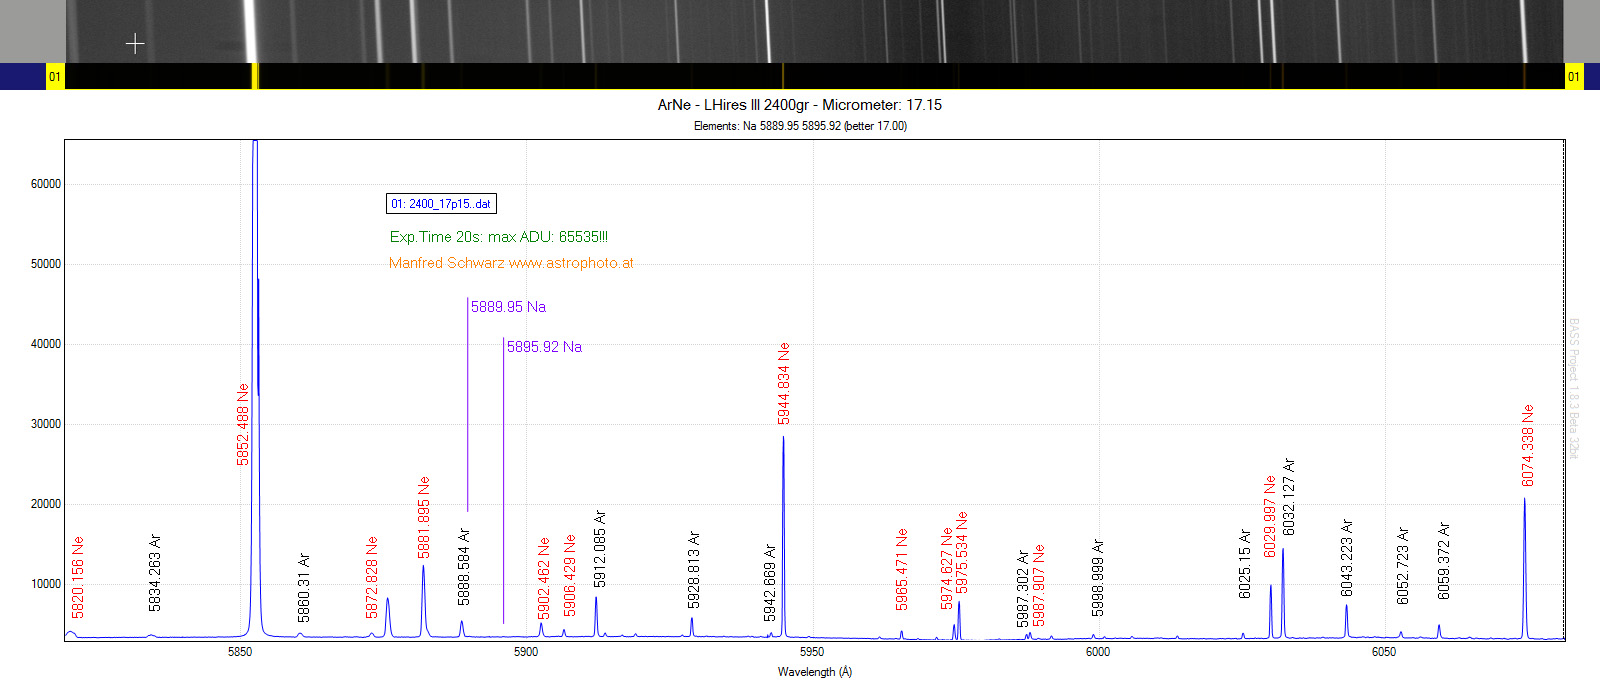
Task: Select the left yellow 01 strip marker
Action: click(x=55, y=76)
